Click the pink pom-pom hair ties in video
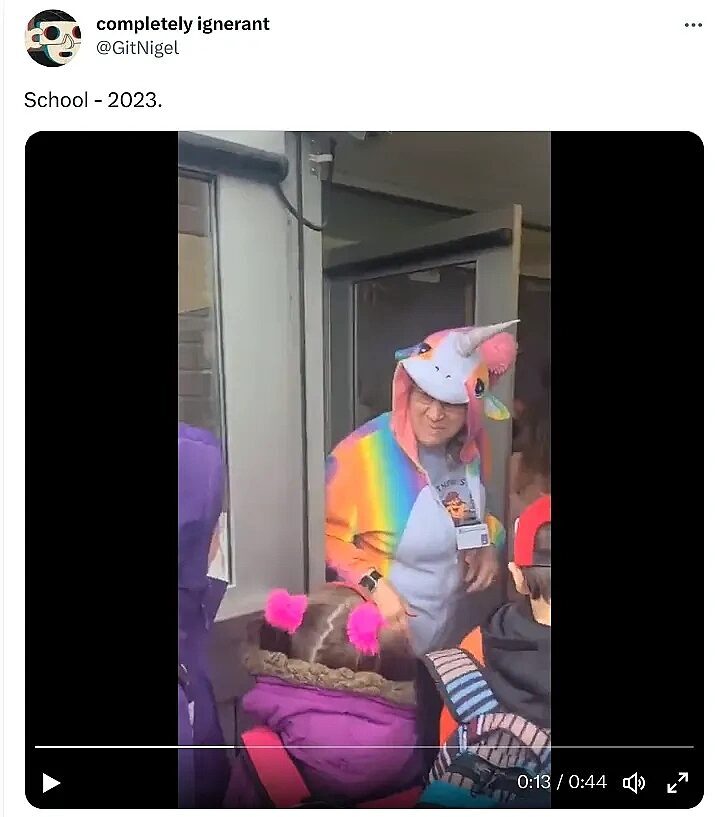This screenshot has height=817, width=715. 324,619
